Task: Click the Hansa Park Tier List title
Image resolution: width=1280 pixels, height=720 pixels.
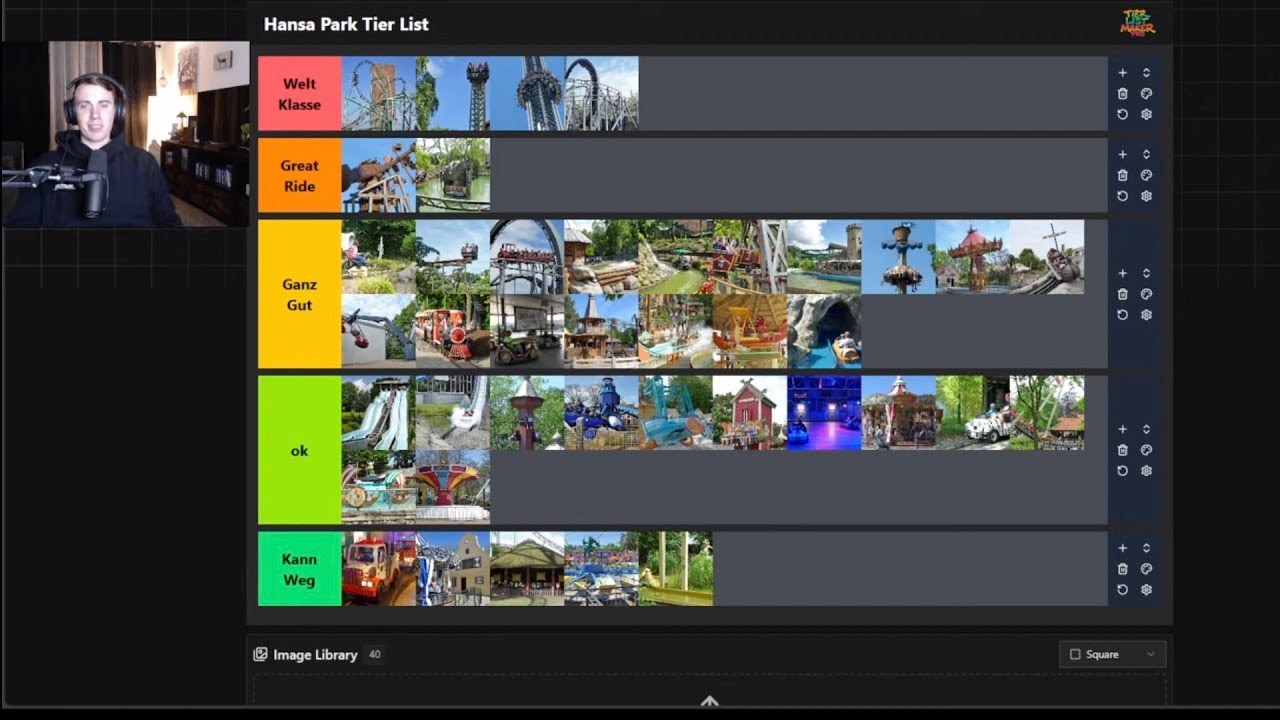Action: pyautogui.click(x=346, y=24)
